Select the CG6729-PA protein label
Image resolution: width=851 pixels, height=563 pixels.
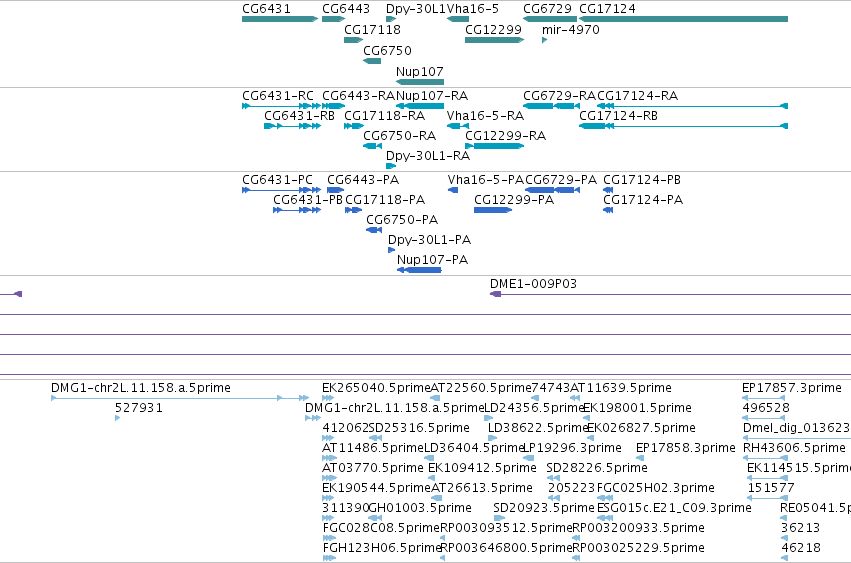(x=561, y=180)
